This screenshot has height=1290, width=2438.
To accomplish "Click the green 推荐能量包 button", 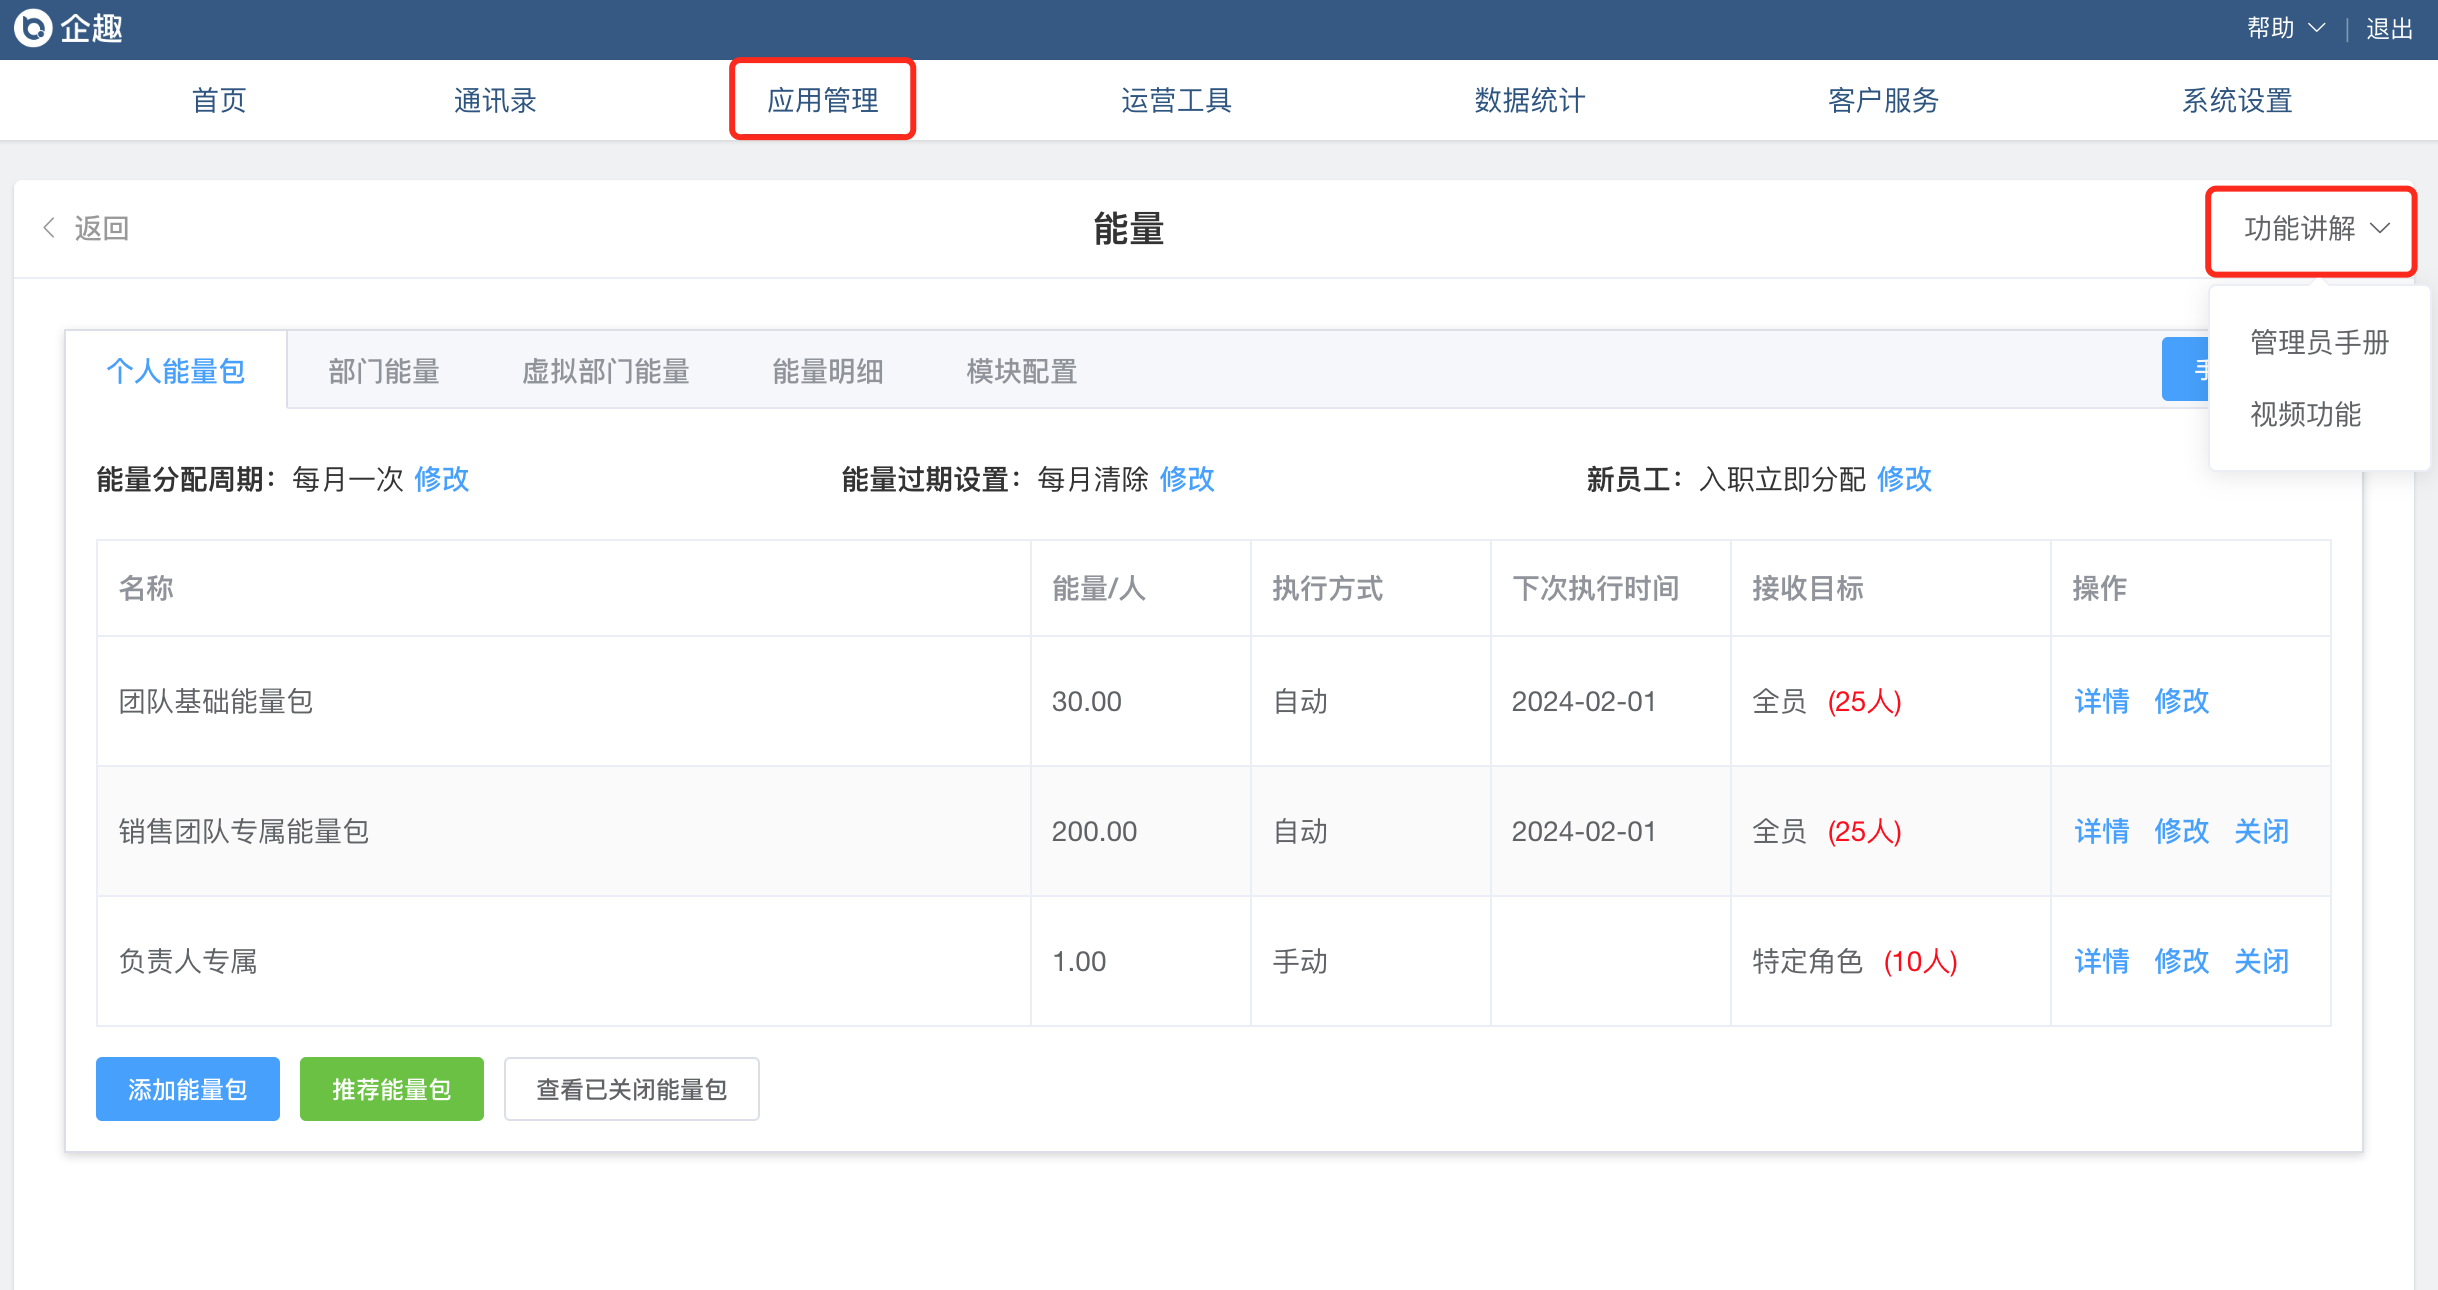I will [391, 1089].
